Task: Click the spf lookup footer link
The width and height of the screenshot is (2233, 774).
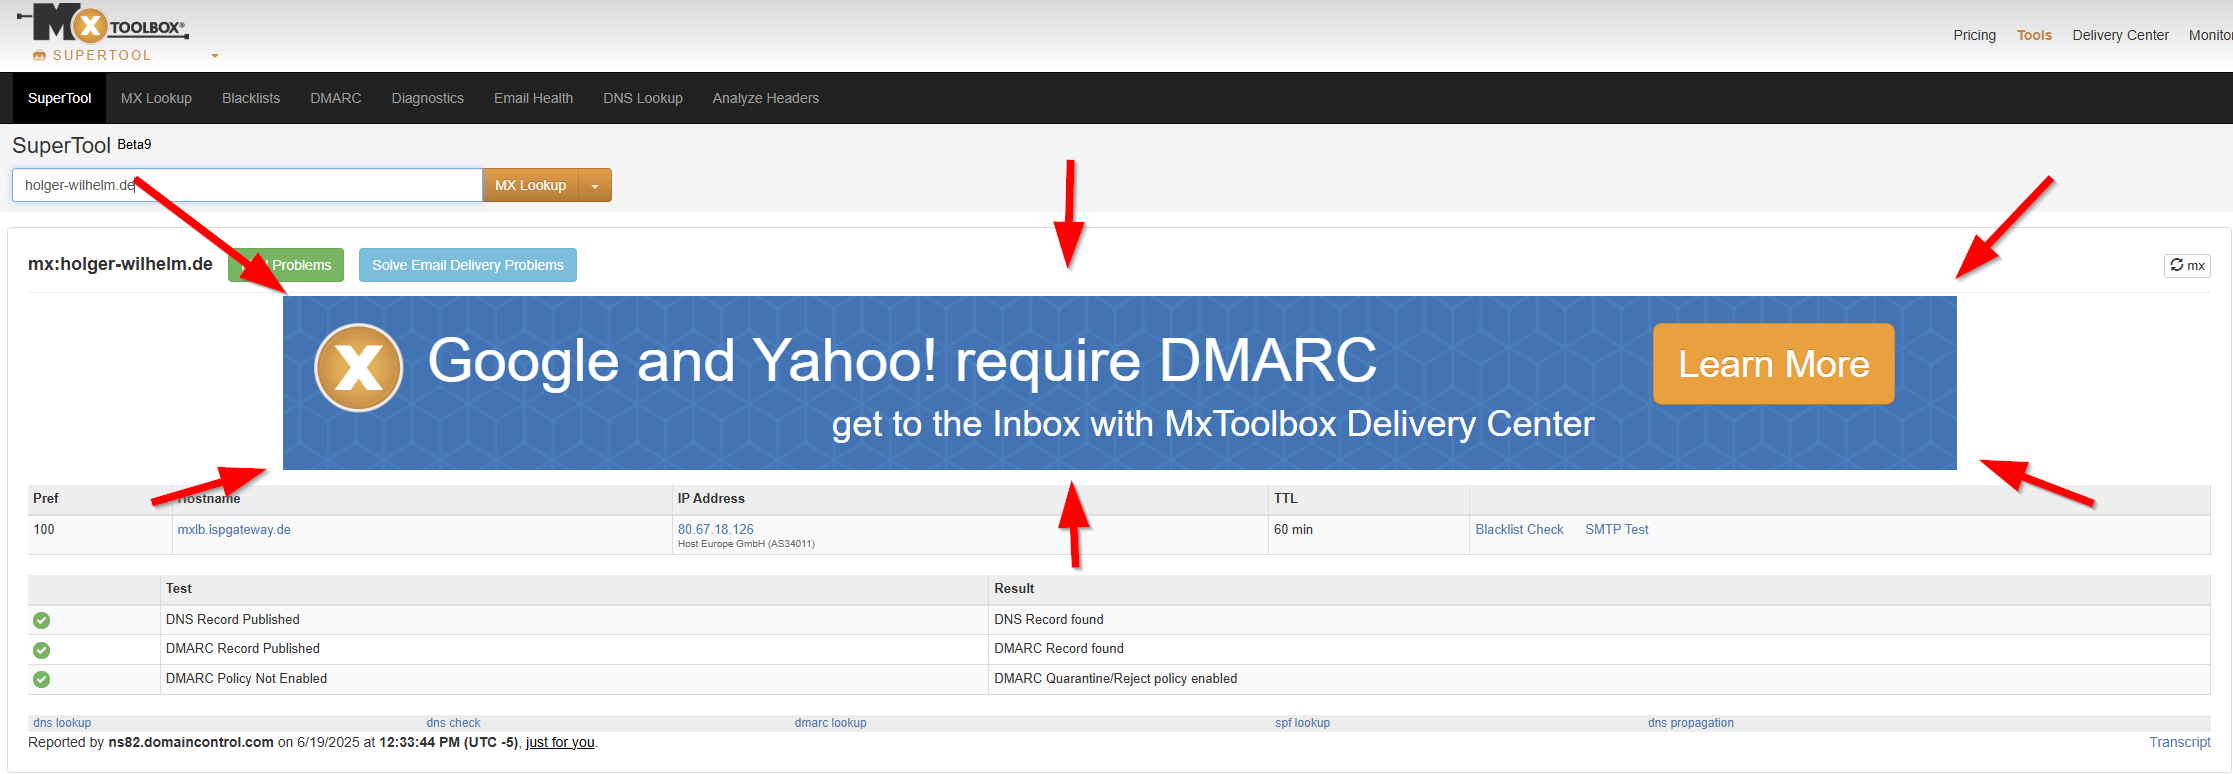Action: click(1302, 723)
